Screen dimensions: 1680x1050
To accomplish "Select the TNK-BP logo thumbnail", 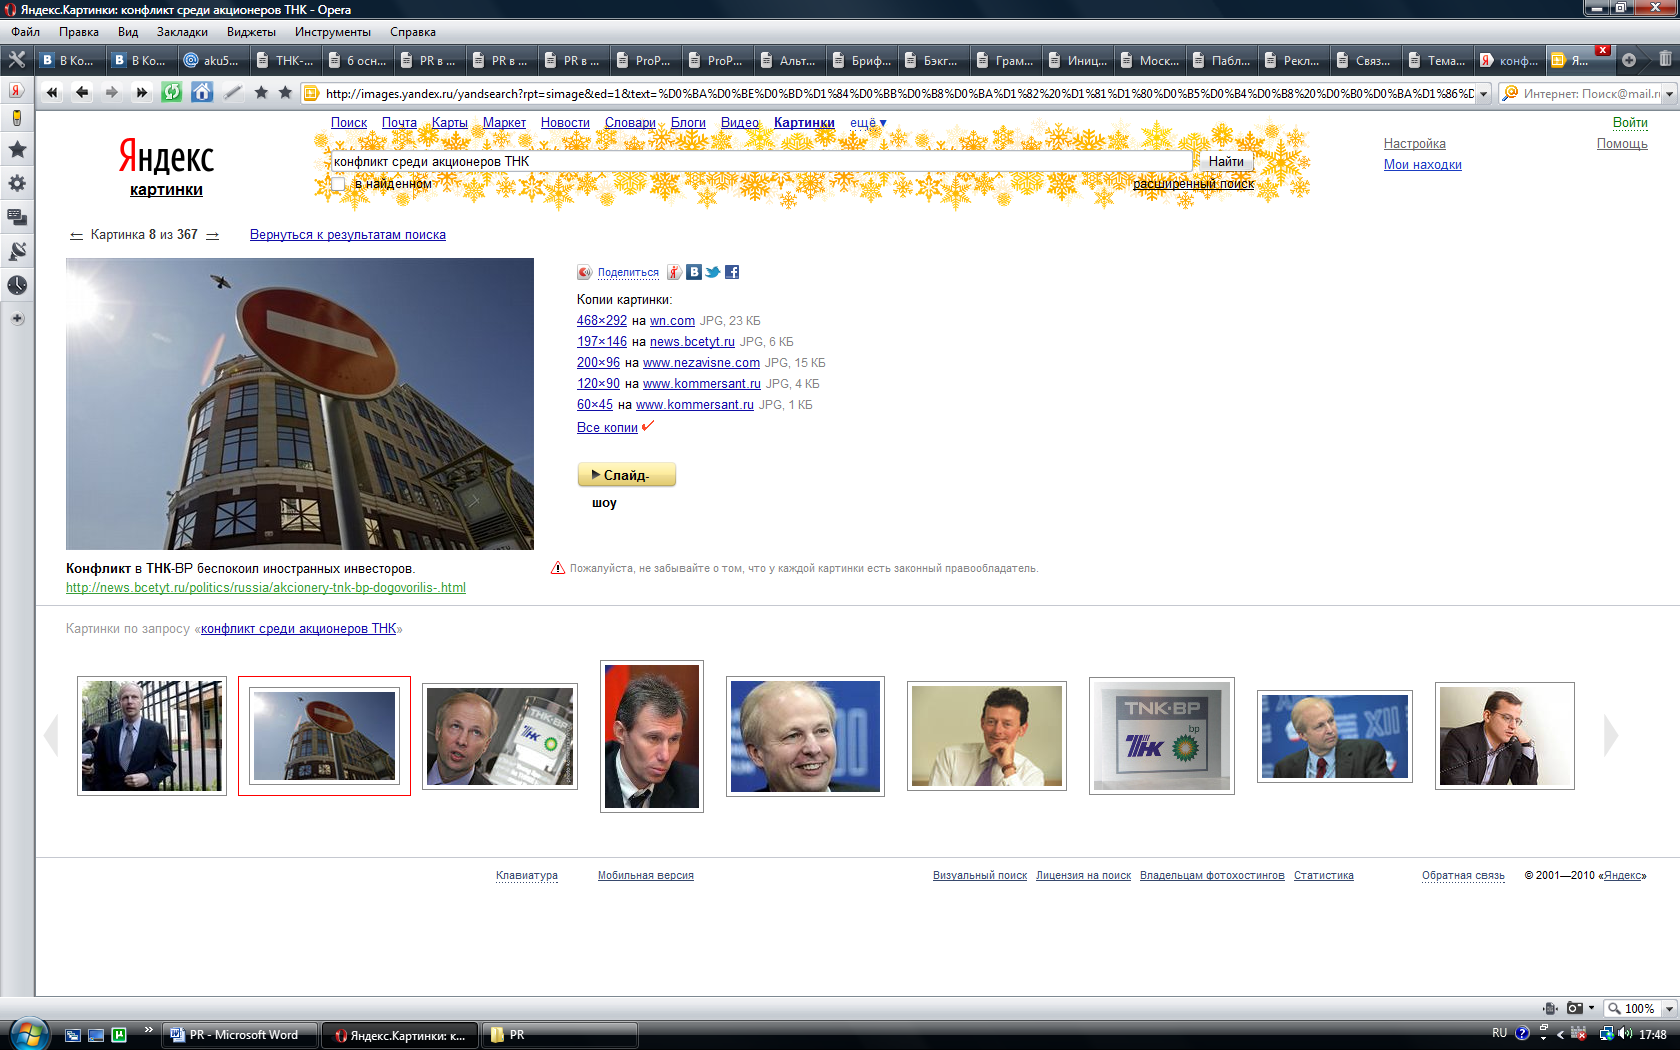I will (x=1162, y=736).
